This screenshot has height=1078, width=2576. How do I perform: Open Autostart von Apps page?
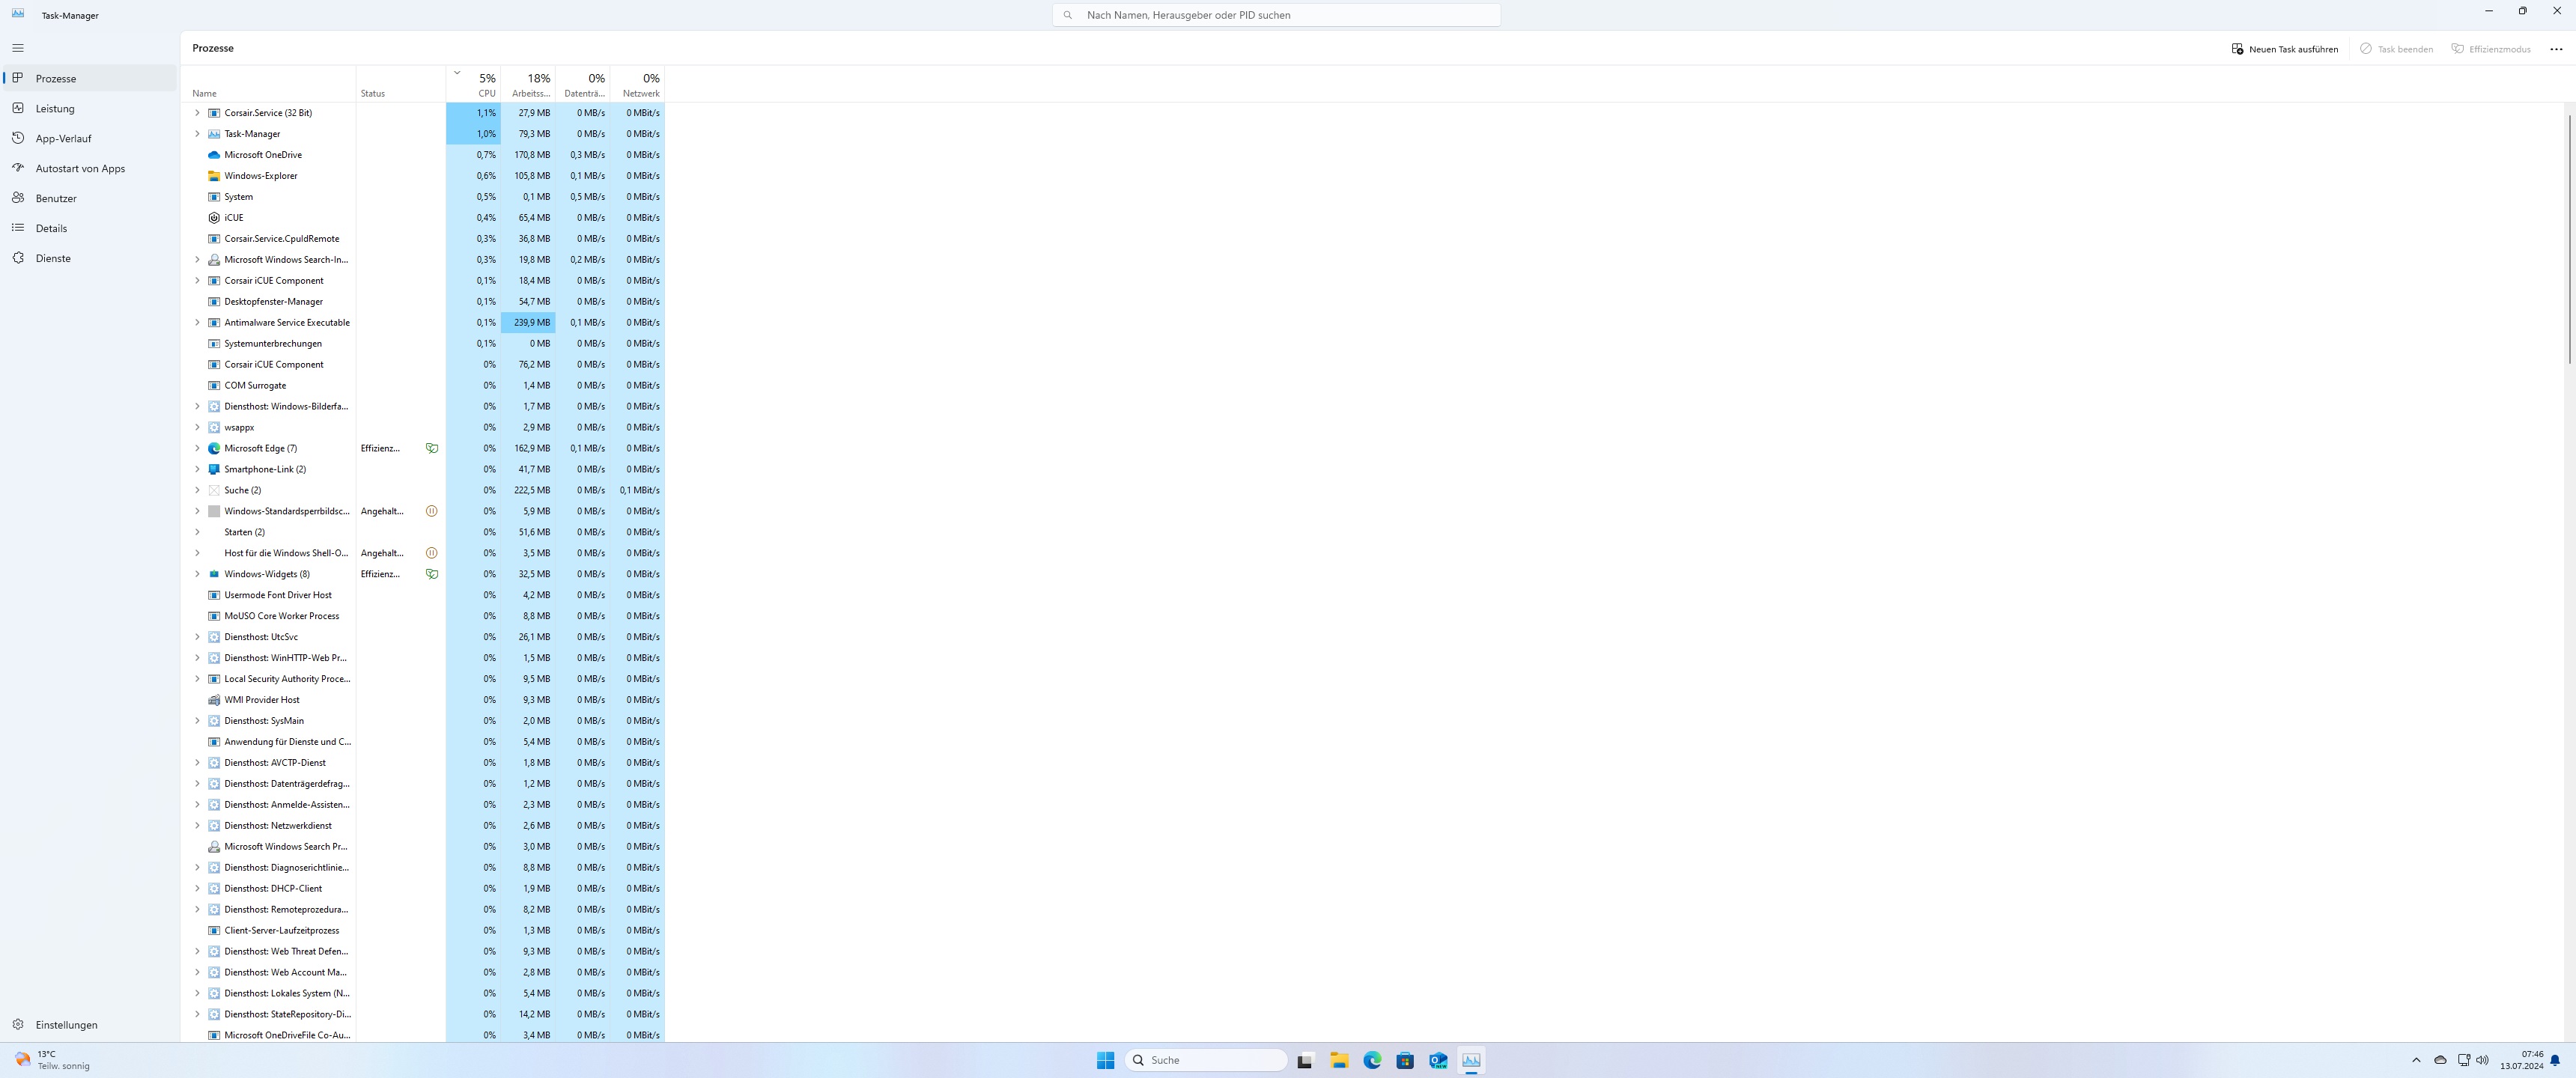click(x=80, y=168)
